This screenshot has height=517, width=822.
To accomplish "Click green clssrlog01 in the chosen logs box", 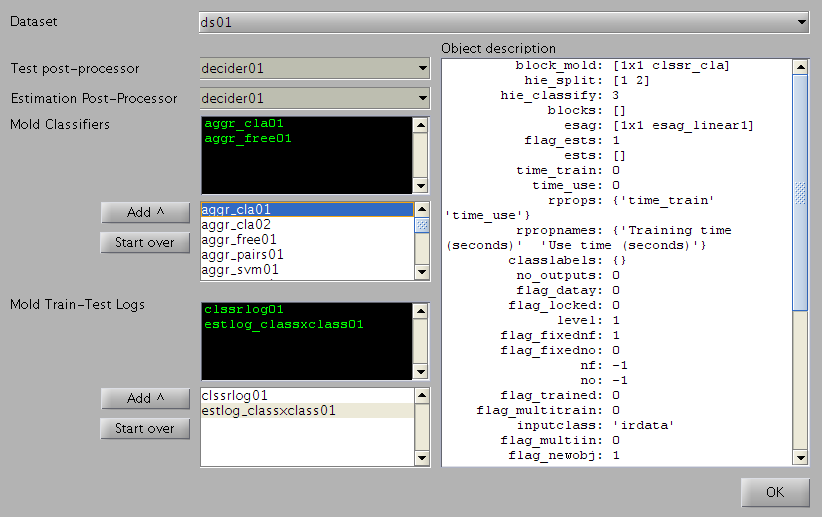I will (x=244, y=309).
